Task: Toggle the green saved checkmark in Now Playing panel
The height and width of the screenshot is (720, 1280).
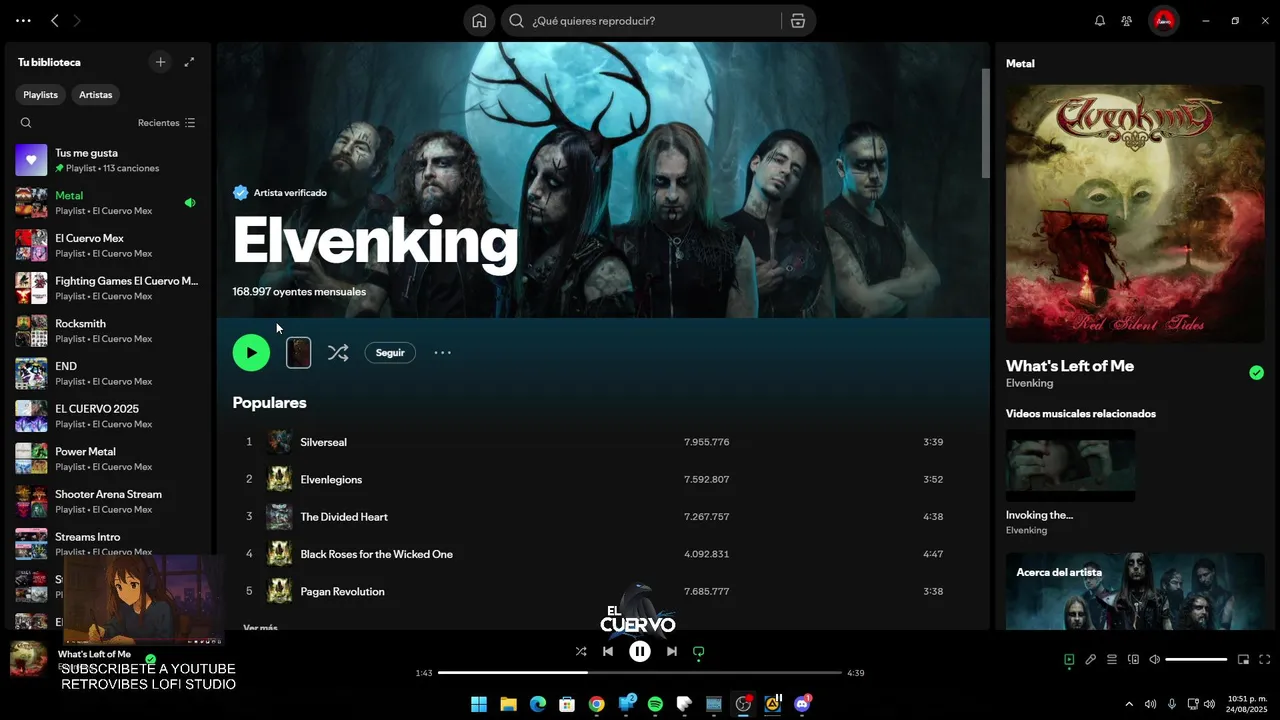Action: click(x=1256, y=373)
